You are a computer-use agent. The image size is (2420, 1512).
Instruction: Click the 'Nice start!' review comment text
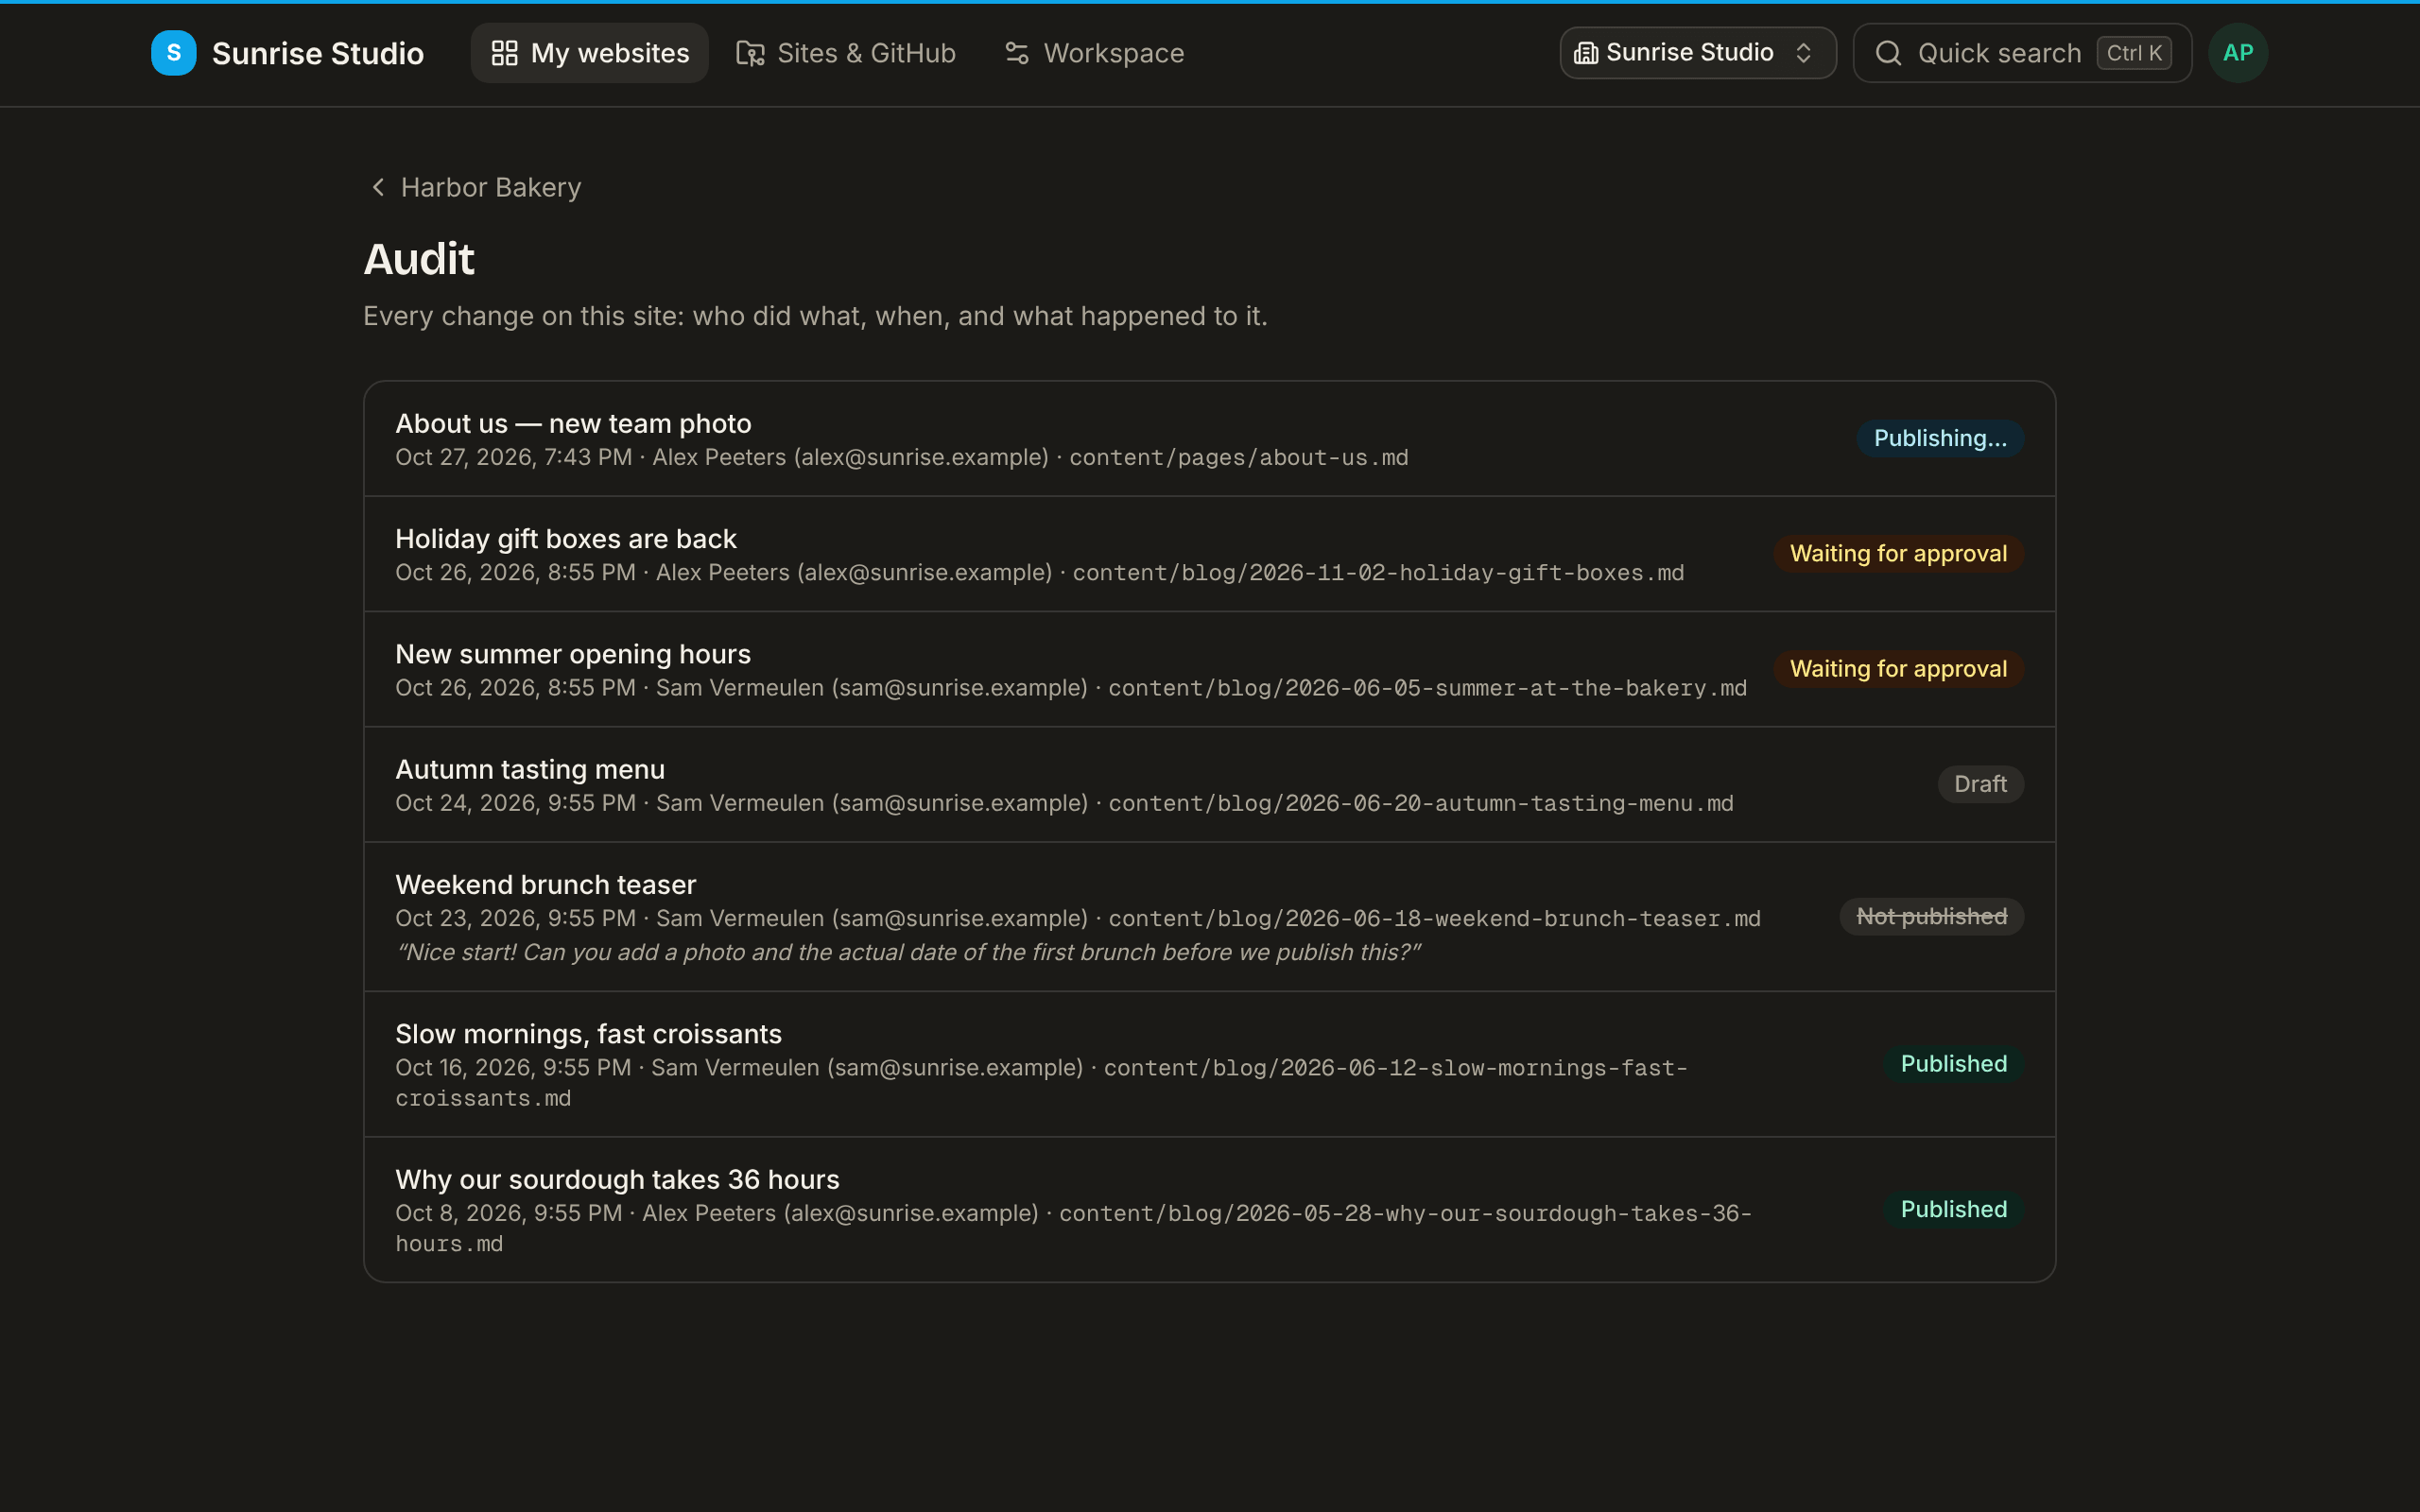point(908,952)
